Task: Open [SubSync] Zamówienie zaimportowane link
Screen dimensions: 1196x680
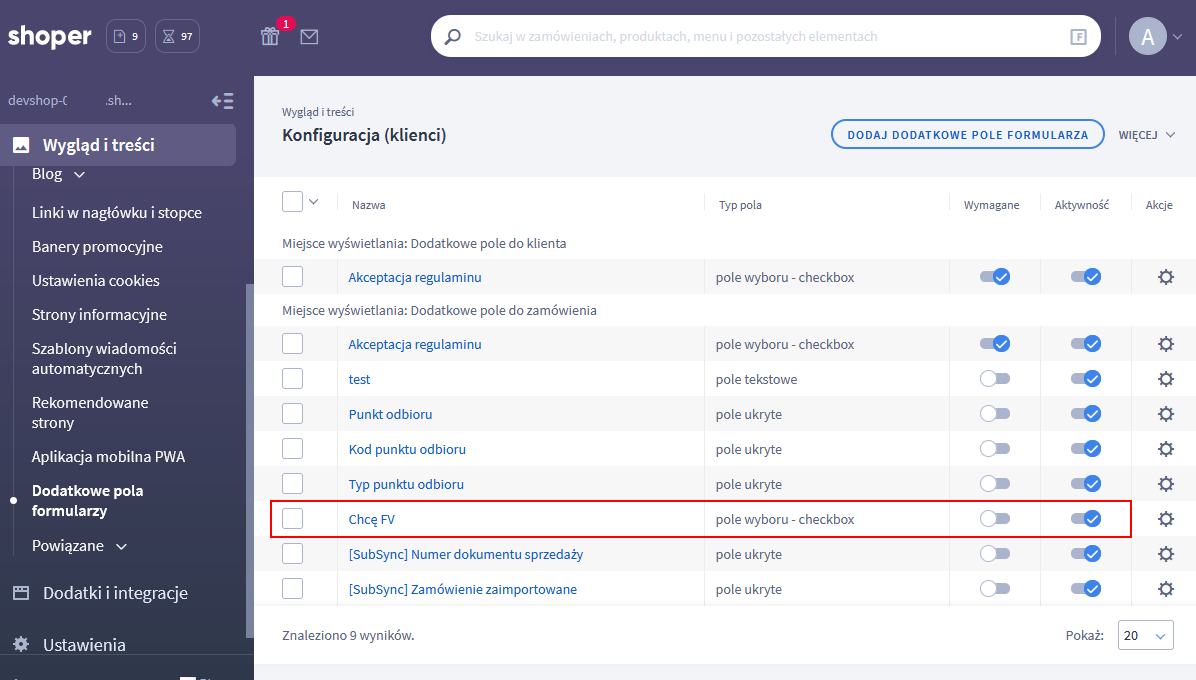Action: 462,589
